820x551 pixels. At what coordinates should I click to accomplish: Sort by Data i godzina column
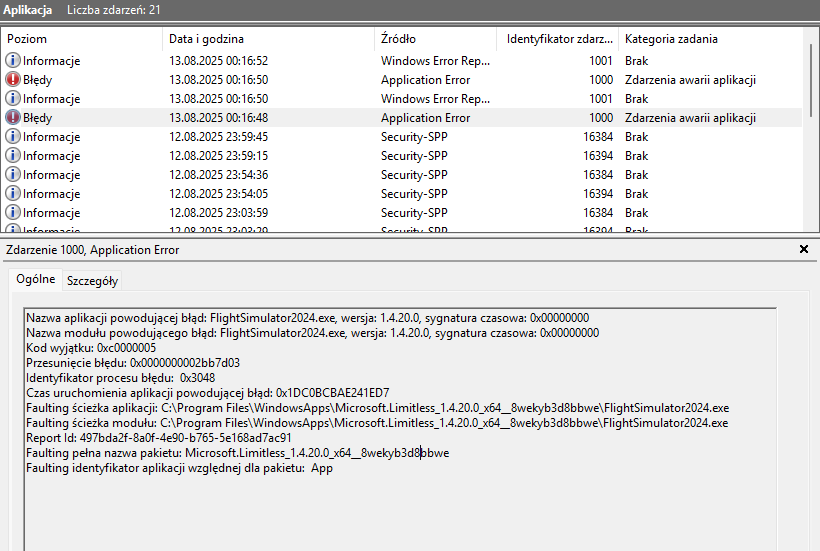coord(268,39)
